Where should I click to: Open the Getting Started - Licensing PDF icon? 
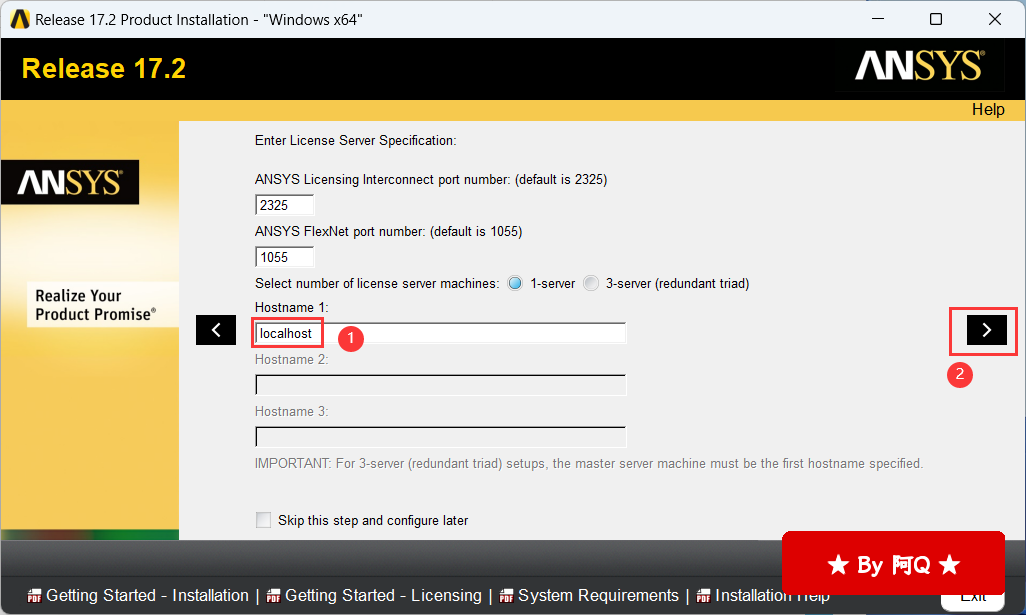pos(273,596)
